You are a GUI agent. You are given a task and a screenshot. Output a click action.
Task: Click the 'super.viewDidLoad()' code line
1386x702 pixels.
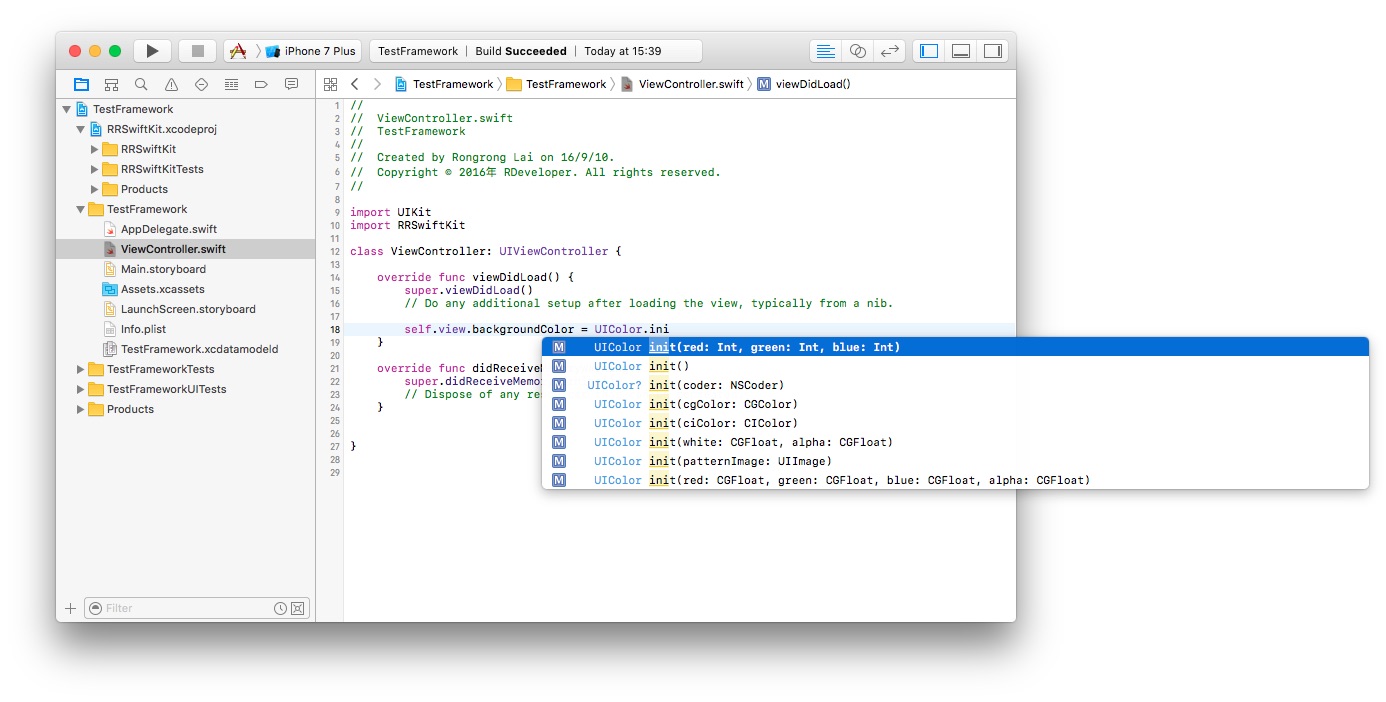pyautogui.click(x=469, y=290)
